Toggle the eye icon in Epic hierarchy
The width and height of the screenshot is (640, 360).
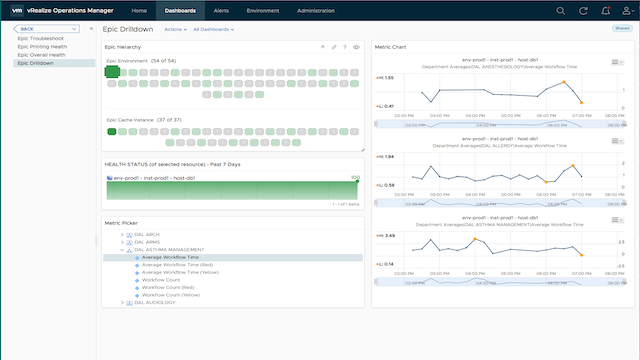pyautogui.click(x=356, y=47)
